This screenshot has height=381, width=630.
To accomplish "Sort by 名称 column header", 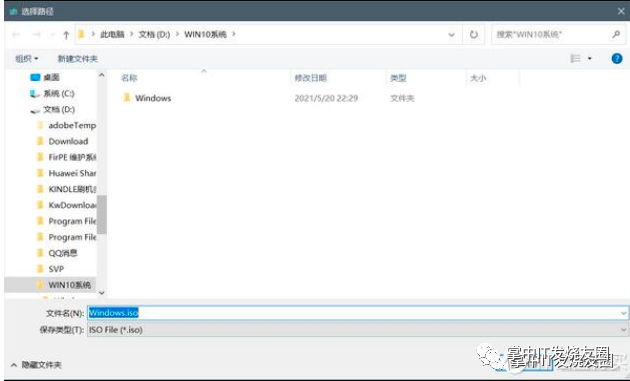I will tap(129, 78).
